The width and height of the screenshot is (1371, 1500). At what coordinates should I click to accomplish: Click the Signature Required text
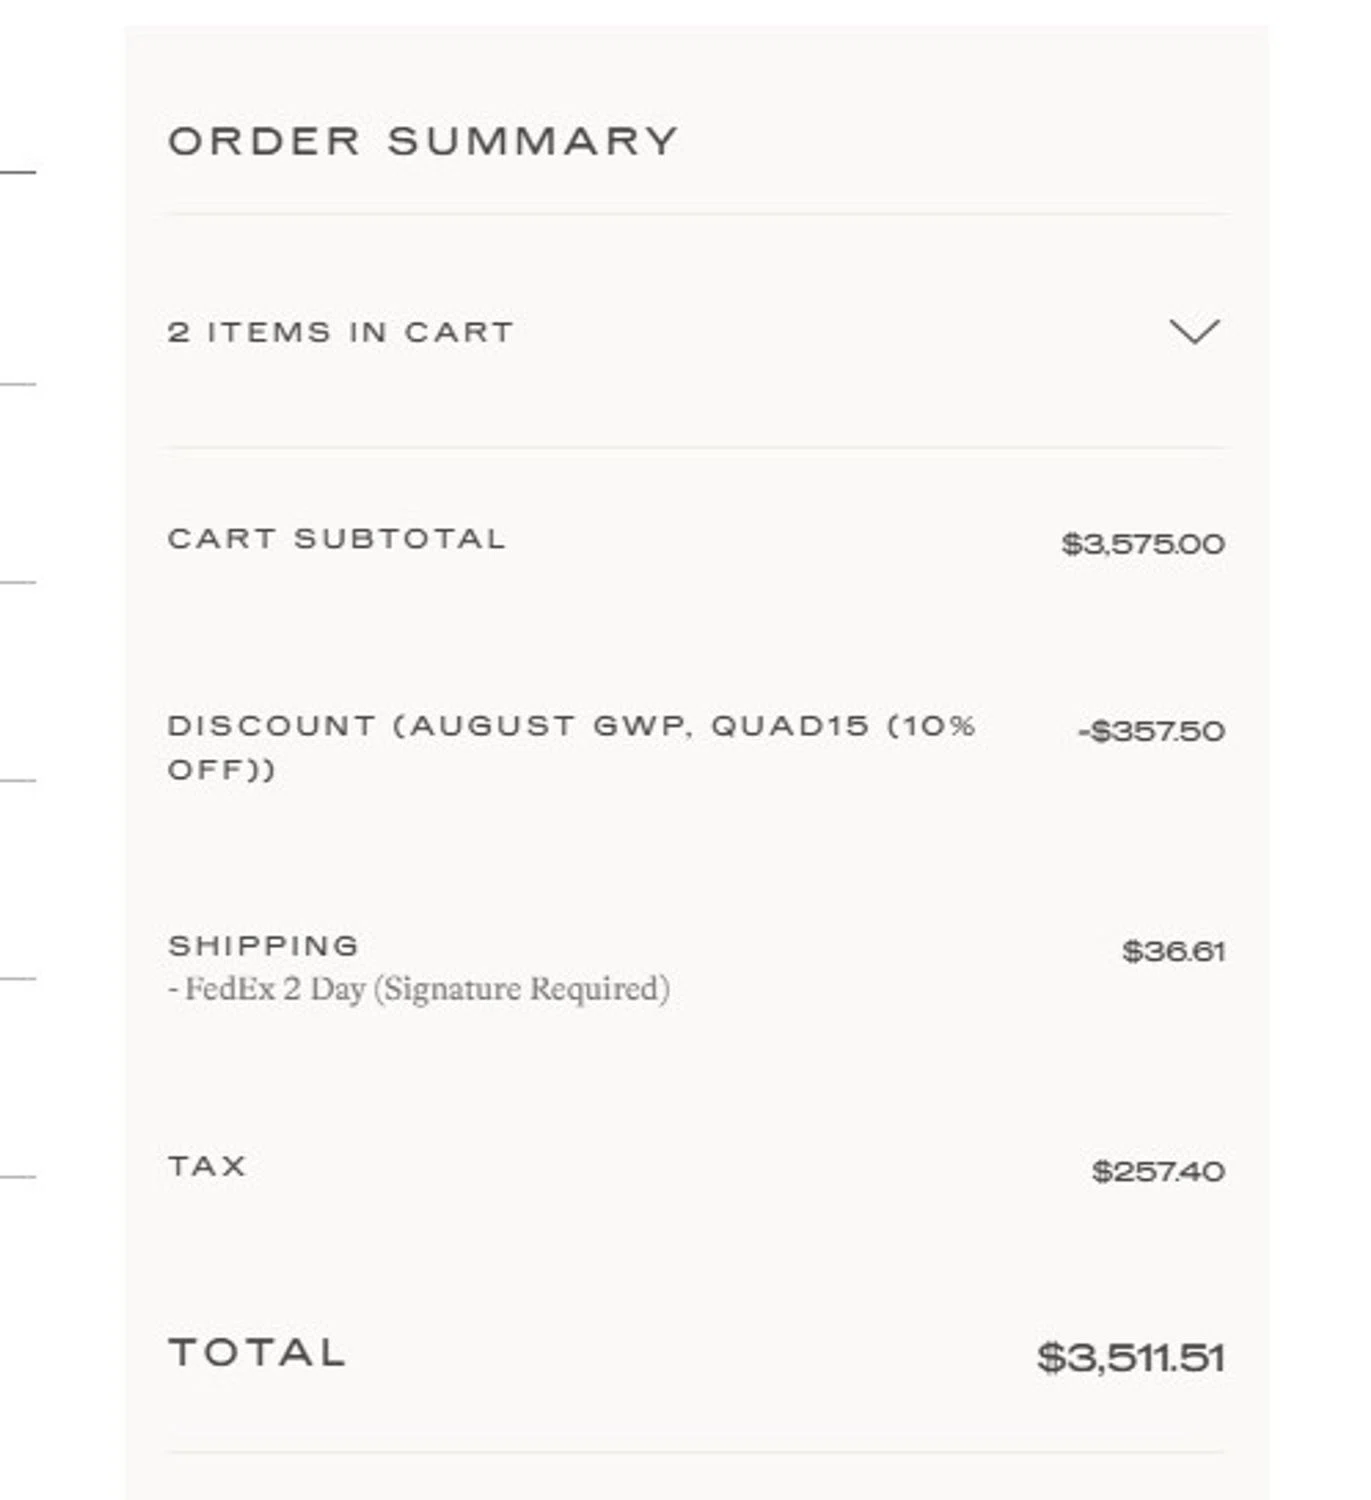[522, 989]
